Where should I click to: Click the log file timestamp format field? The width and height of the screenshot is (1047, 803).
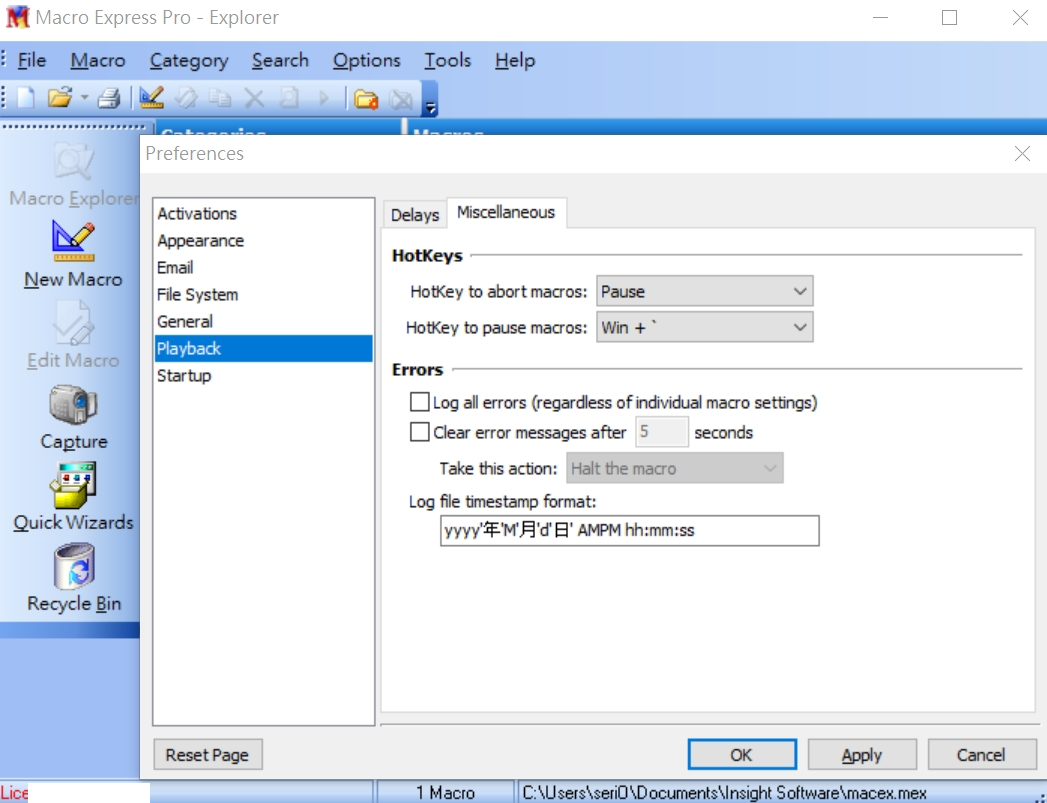click(630, 531)
